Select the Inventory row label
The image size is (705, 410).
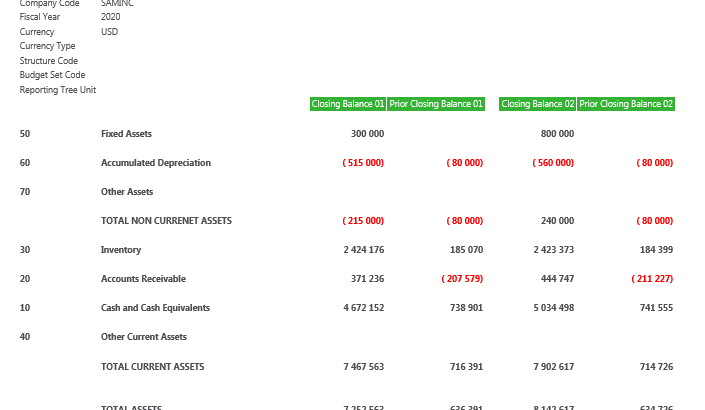click(x=121, y=250)
